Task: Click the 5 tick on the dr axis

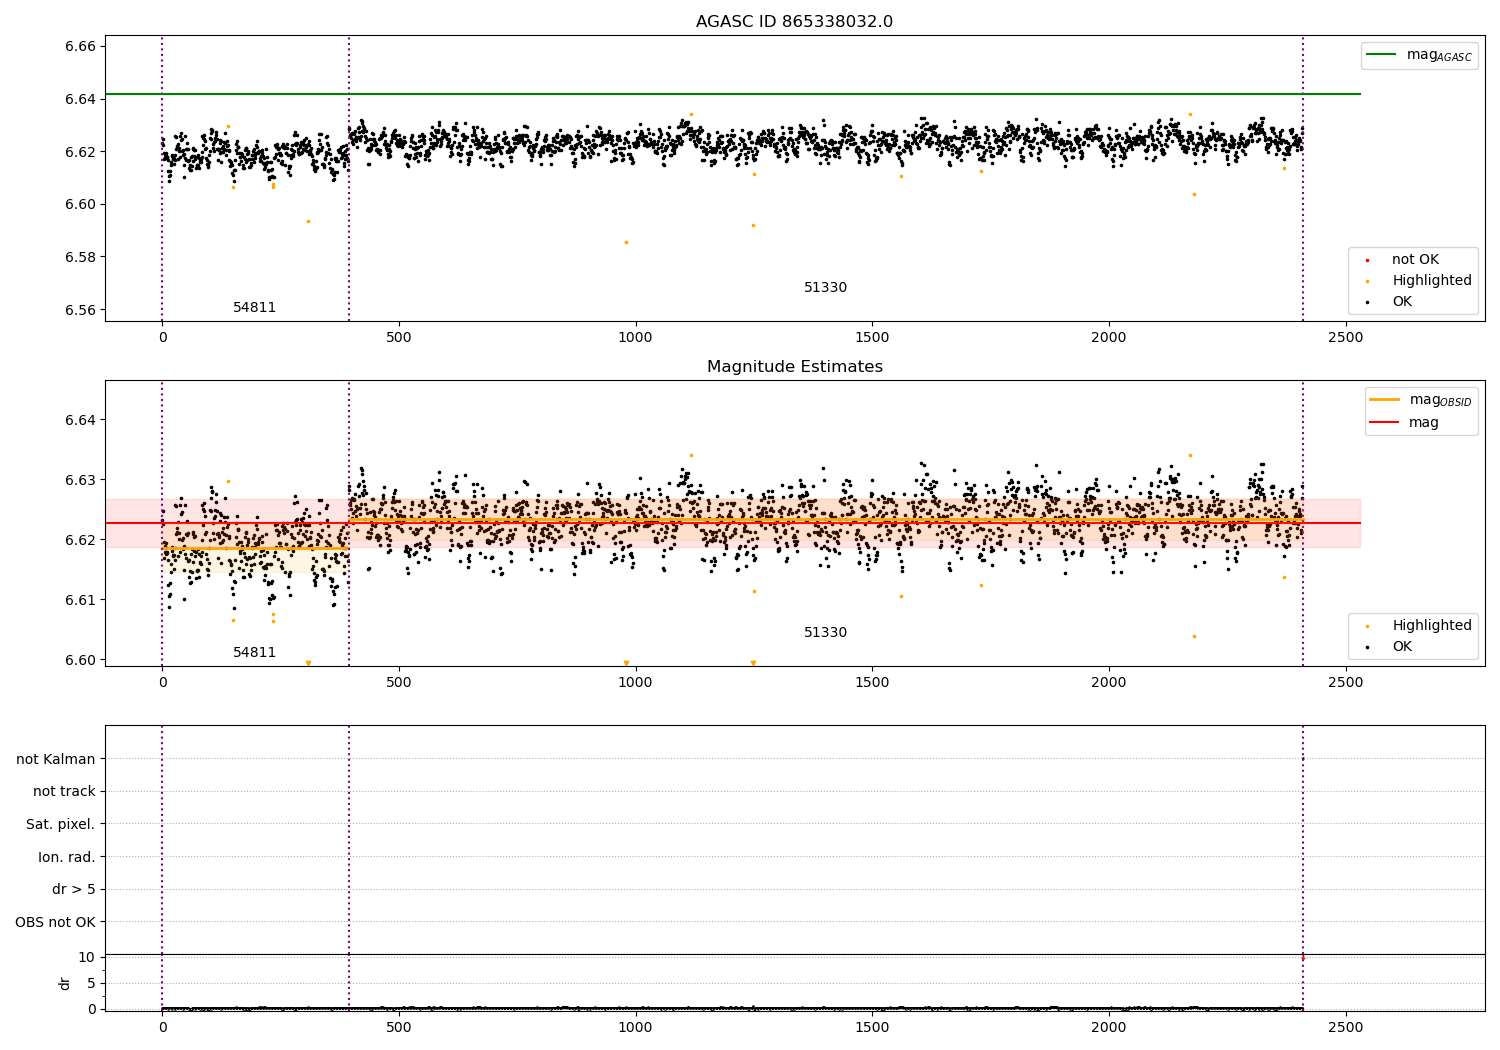Action: tap(91, 984)
